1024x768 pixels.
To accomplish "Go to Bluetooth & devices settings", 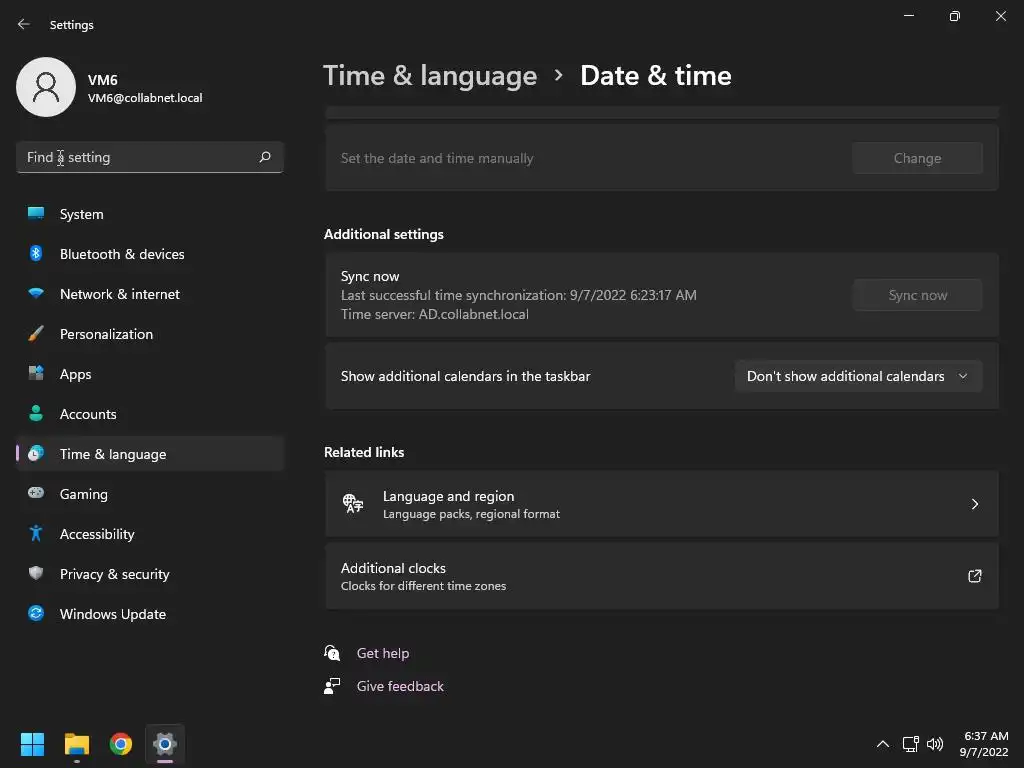I will (x=122, y=254).
